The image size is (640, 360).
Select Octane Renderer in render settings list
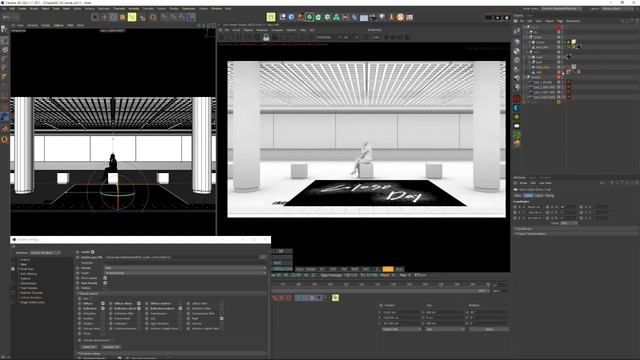(x=31, y=298)
